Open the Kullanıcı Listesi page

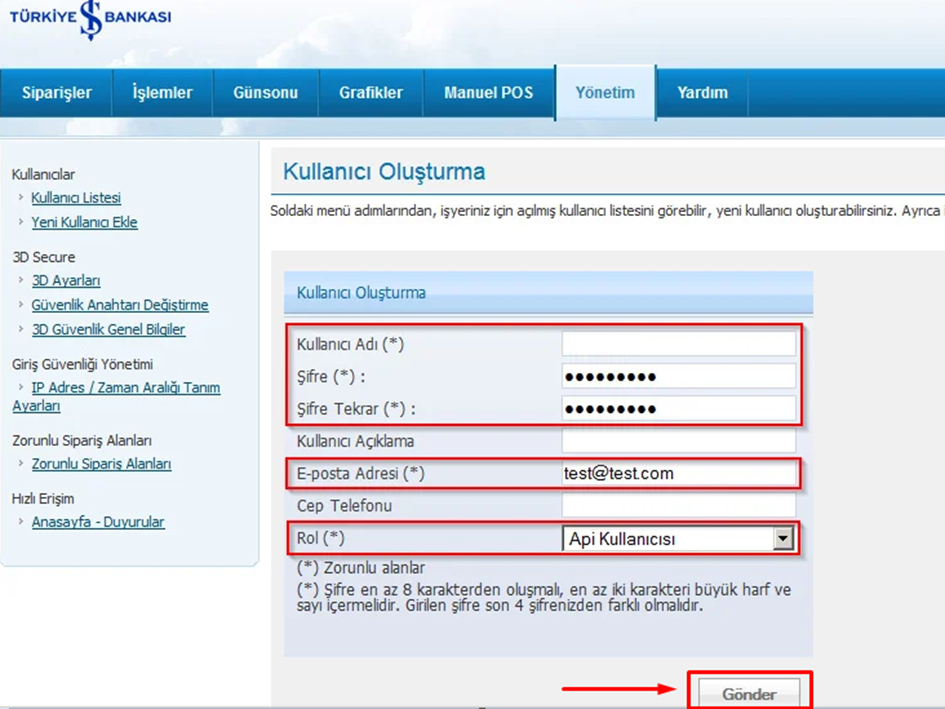click(77, 198)
